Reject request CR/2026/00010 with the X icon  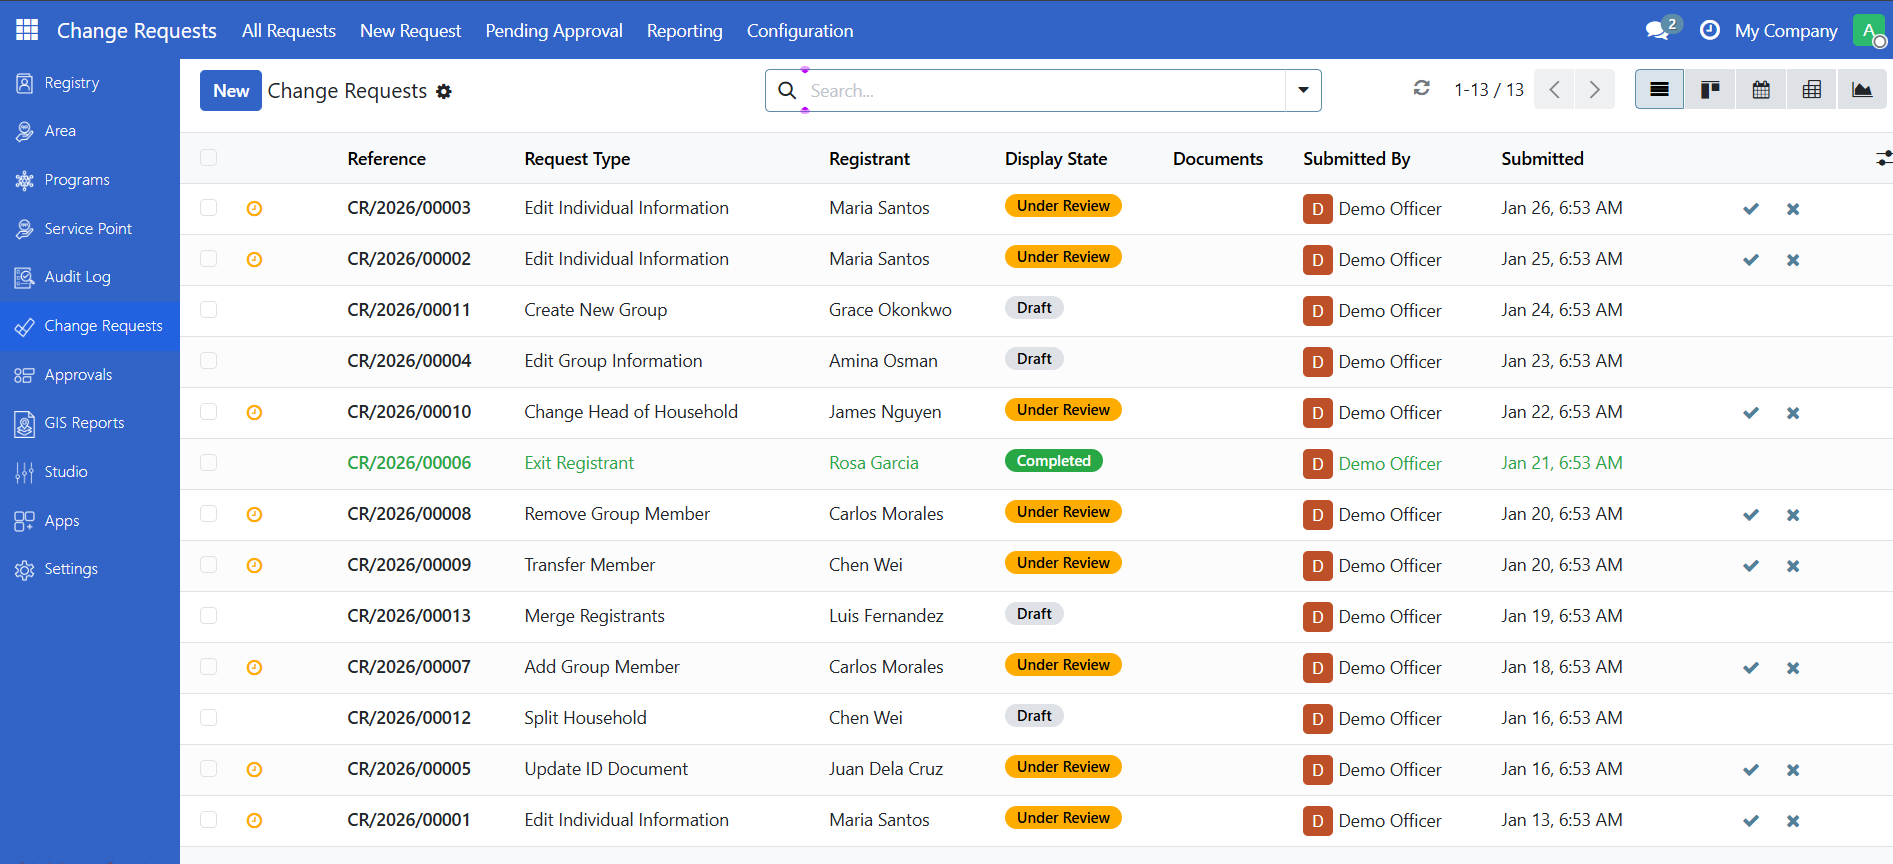coord(1793,413)
